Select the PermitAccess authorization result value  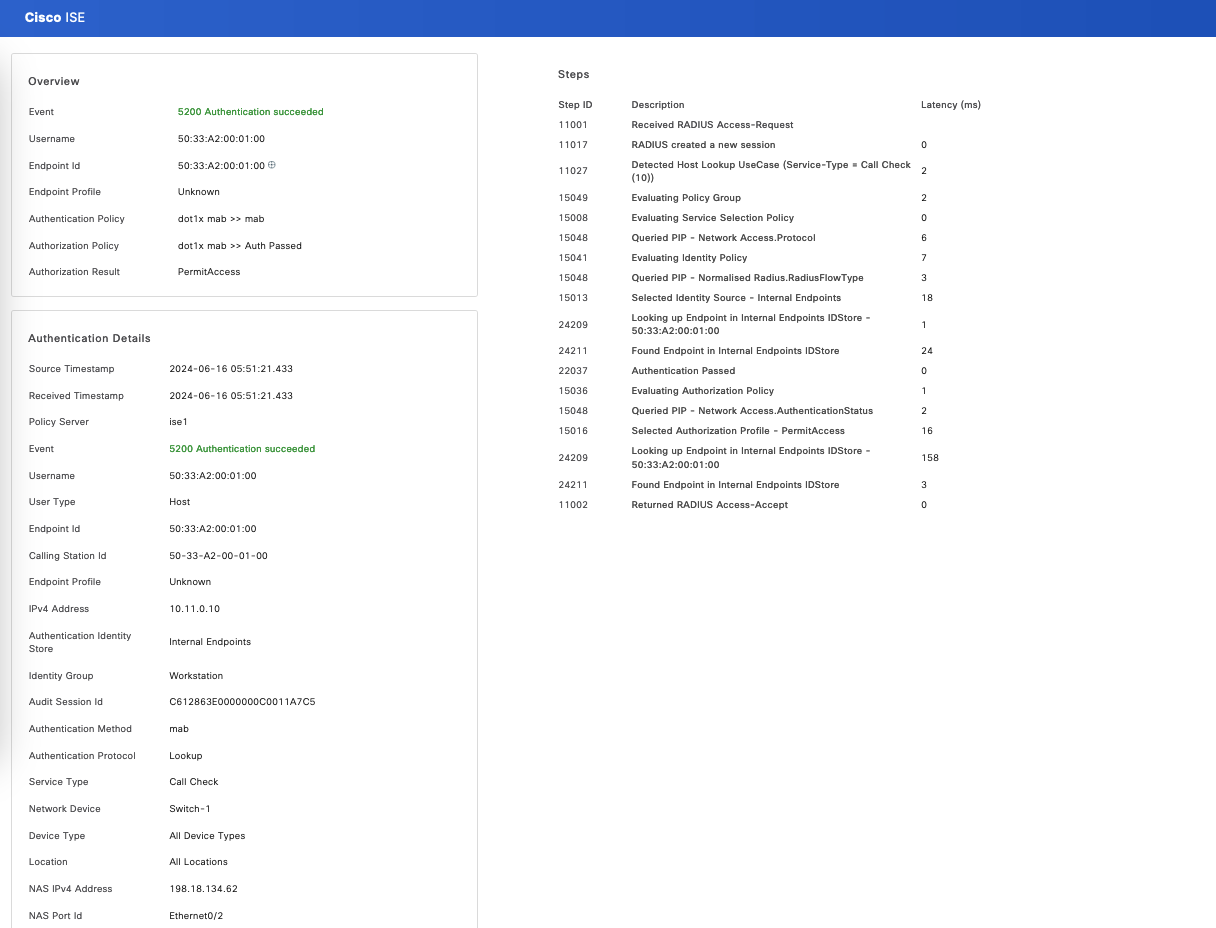coord(209,272)
